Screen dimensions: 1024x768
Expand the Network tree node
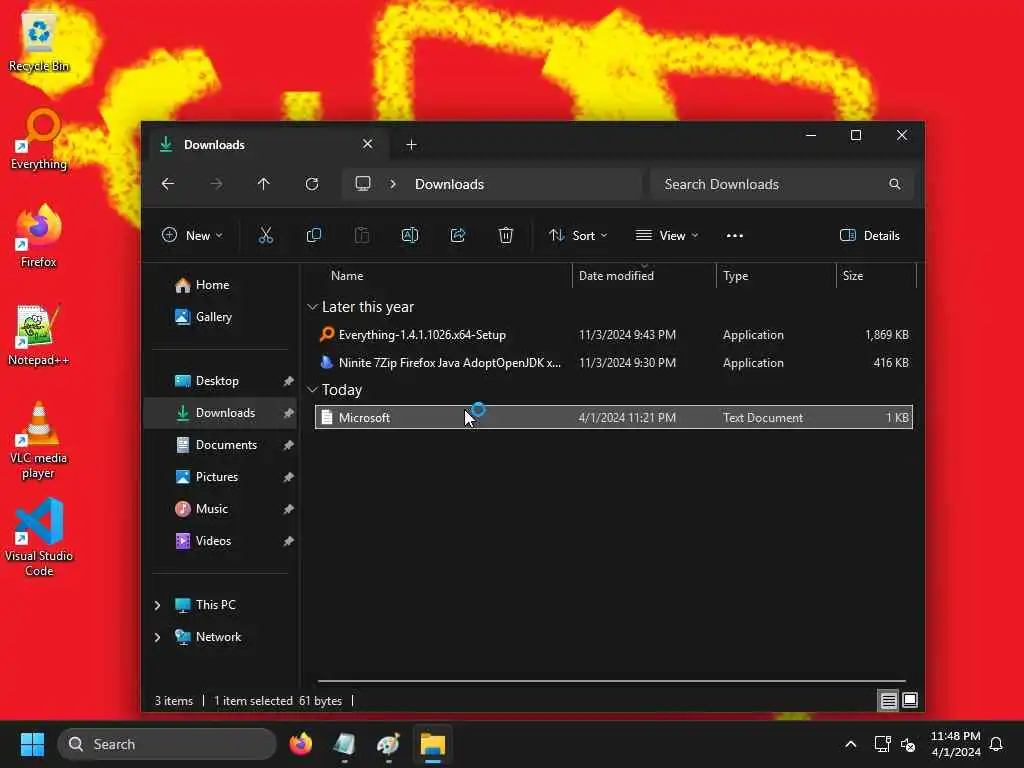(x=157, y=637)
